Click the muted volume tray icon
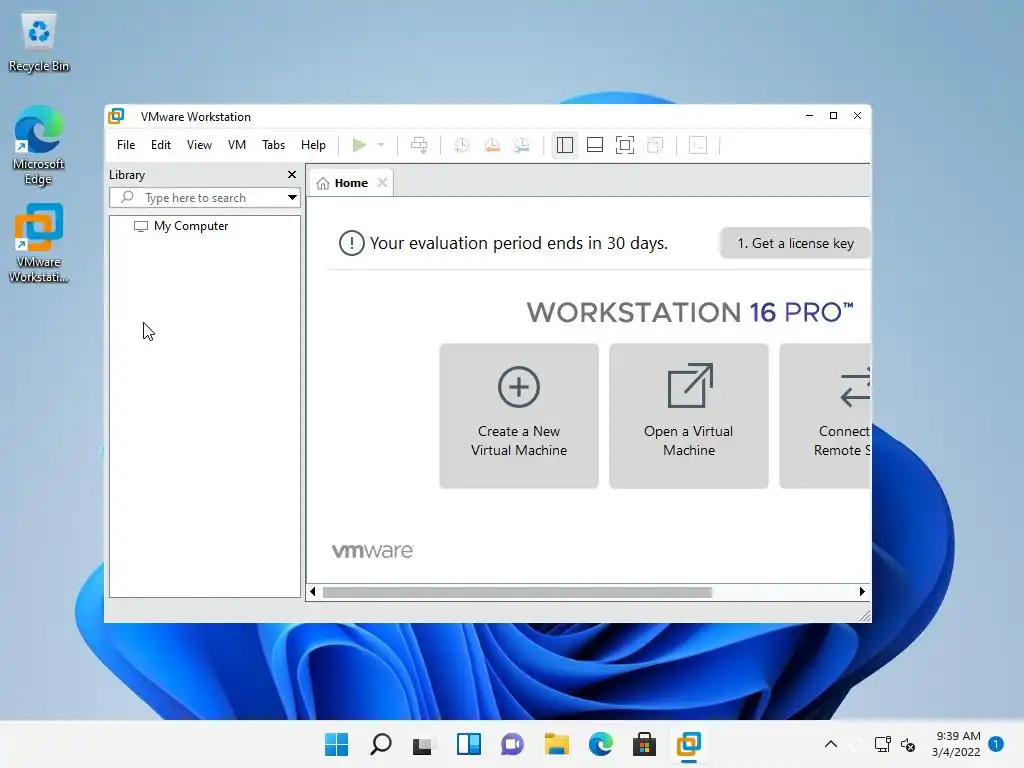 908,744
